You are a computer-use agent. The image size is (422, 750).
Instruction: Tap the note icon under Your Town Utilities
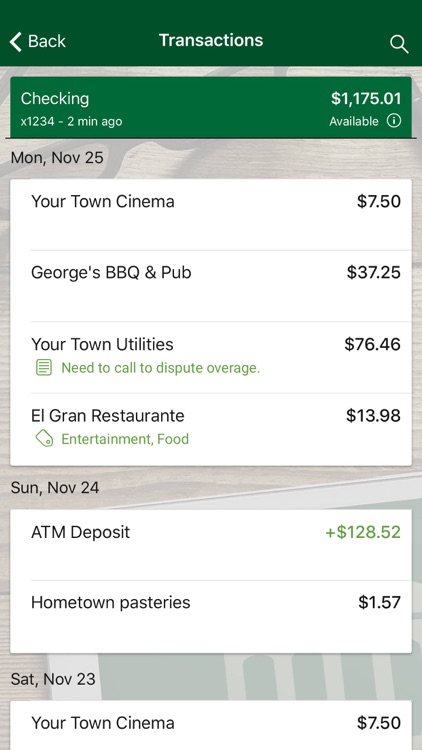[44, 368]
